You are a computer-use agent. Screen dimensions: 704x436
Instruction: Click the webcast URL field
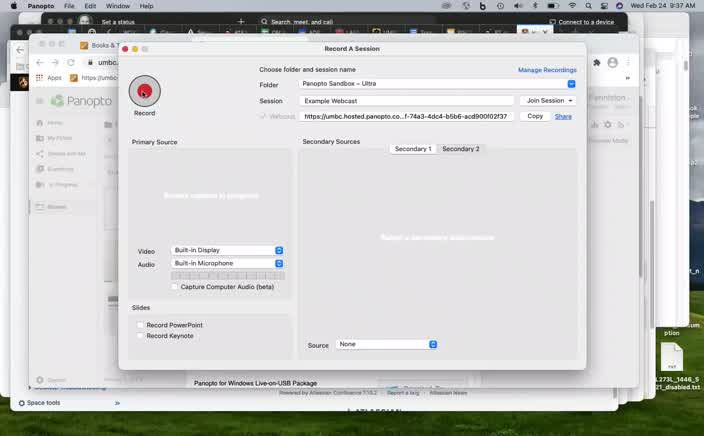406,116
